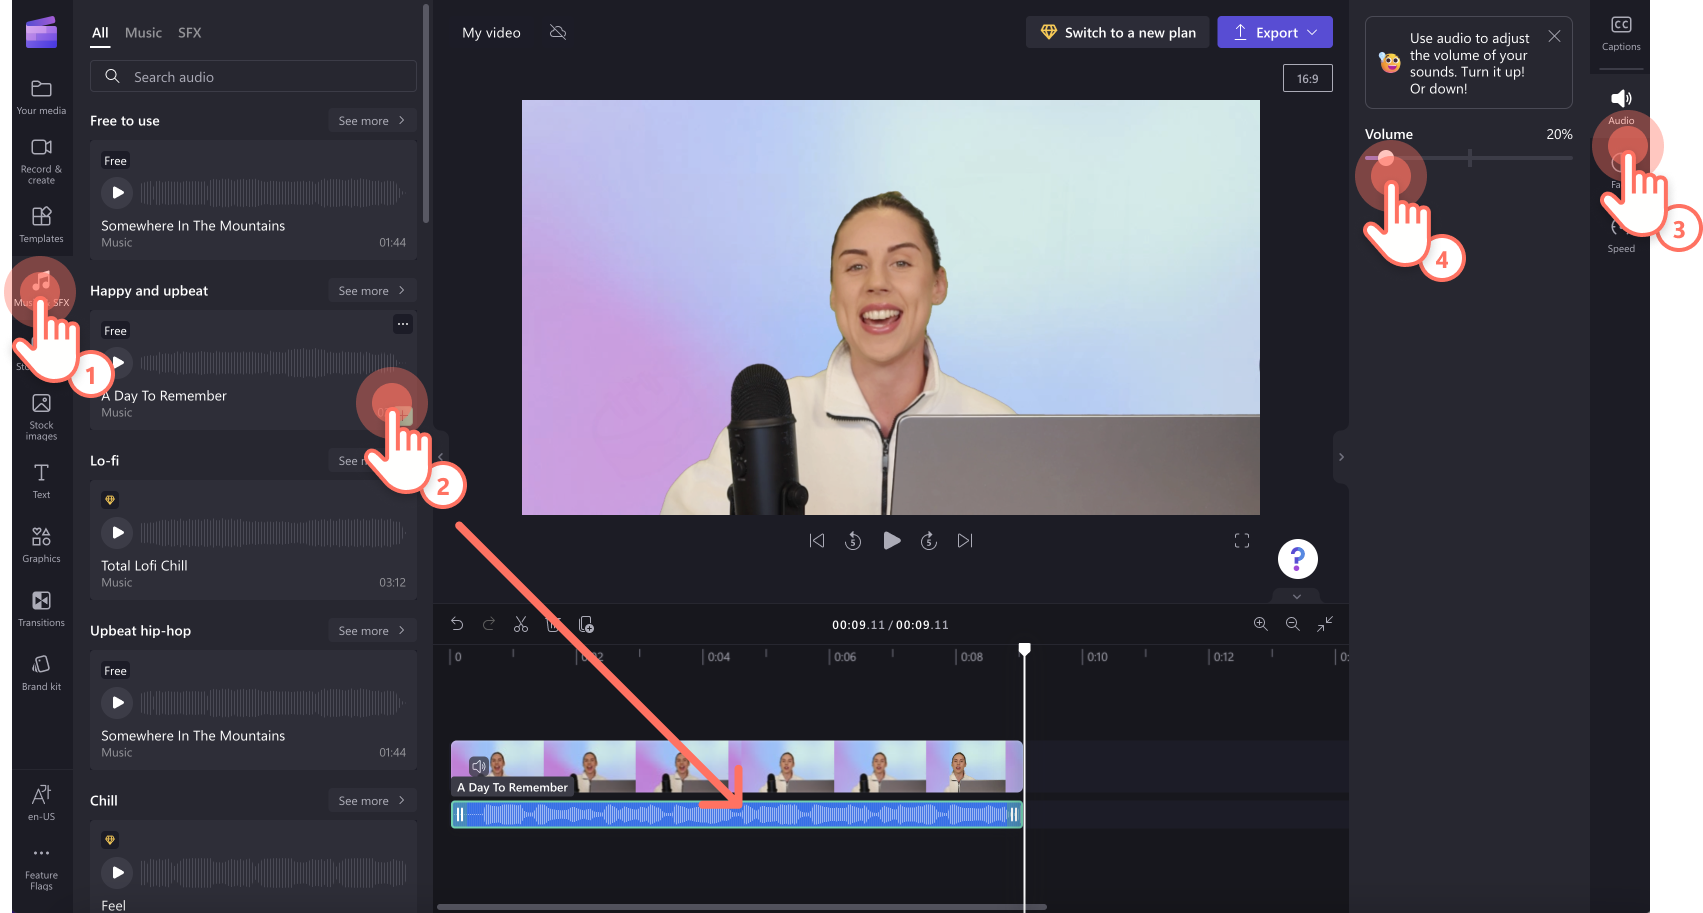See more Chill tracks
This screenshot has width=1703, height=913.
[x=372, y=801]
